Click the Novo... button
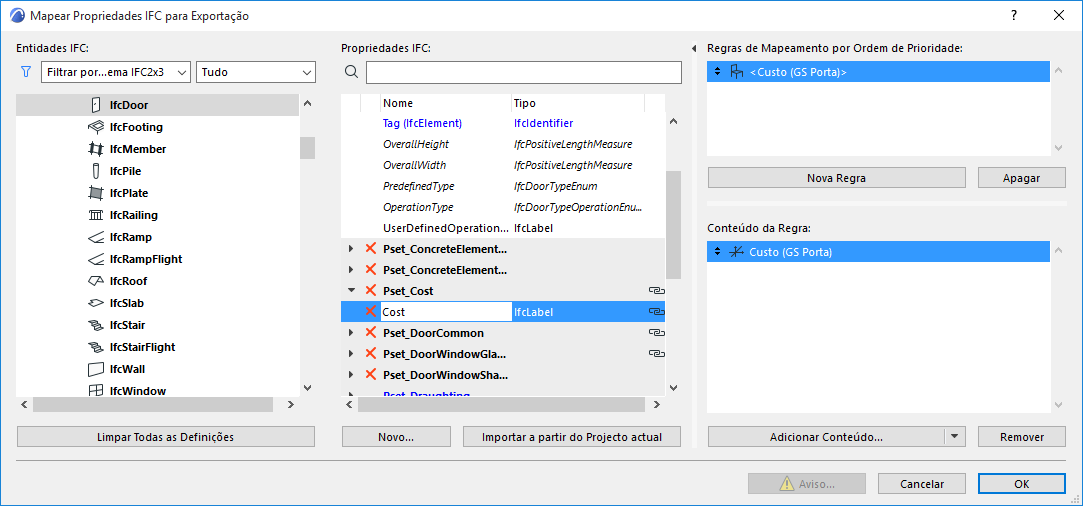Screen dimensions: 1083x506 pyautogui.click(x=396, y=436)
